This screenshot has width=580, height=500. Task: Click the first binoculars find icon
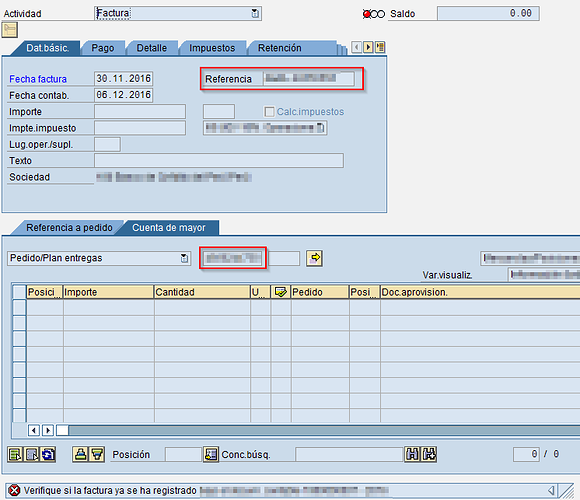point(412,454)
